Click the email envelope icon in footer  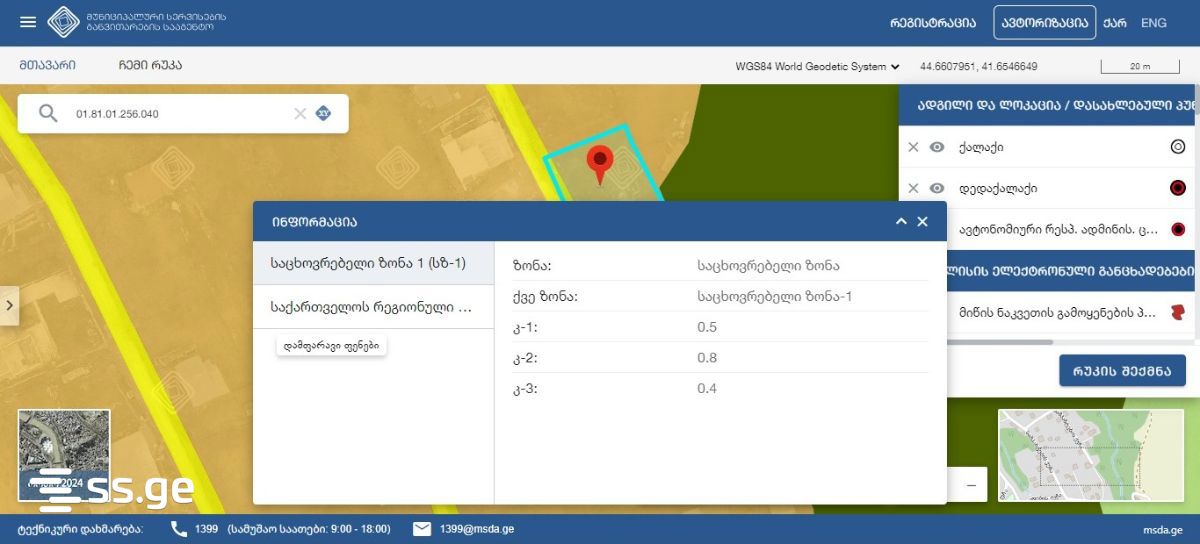pyautogui.click(x=422, y=529)
